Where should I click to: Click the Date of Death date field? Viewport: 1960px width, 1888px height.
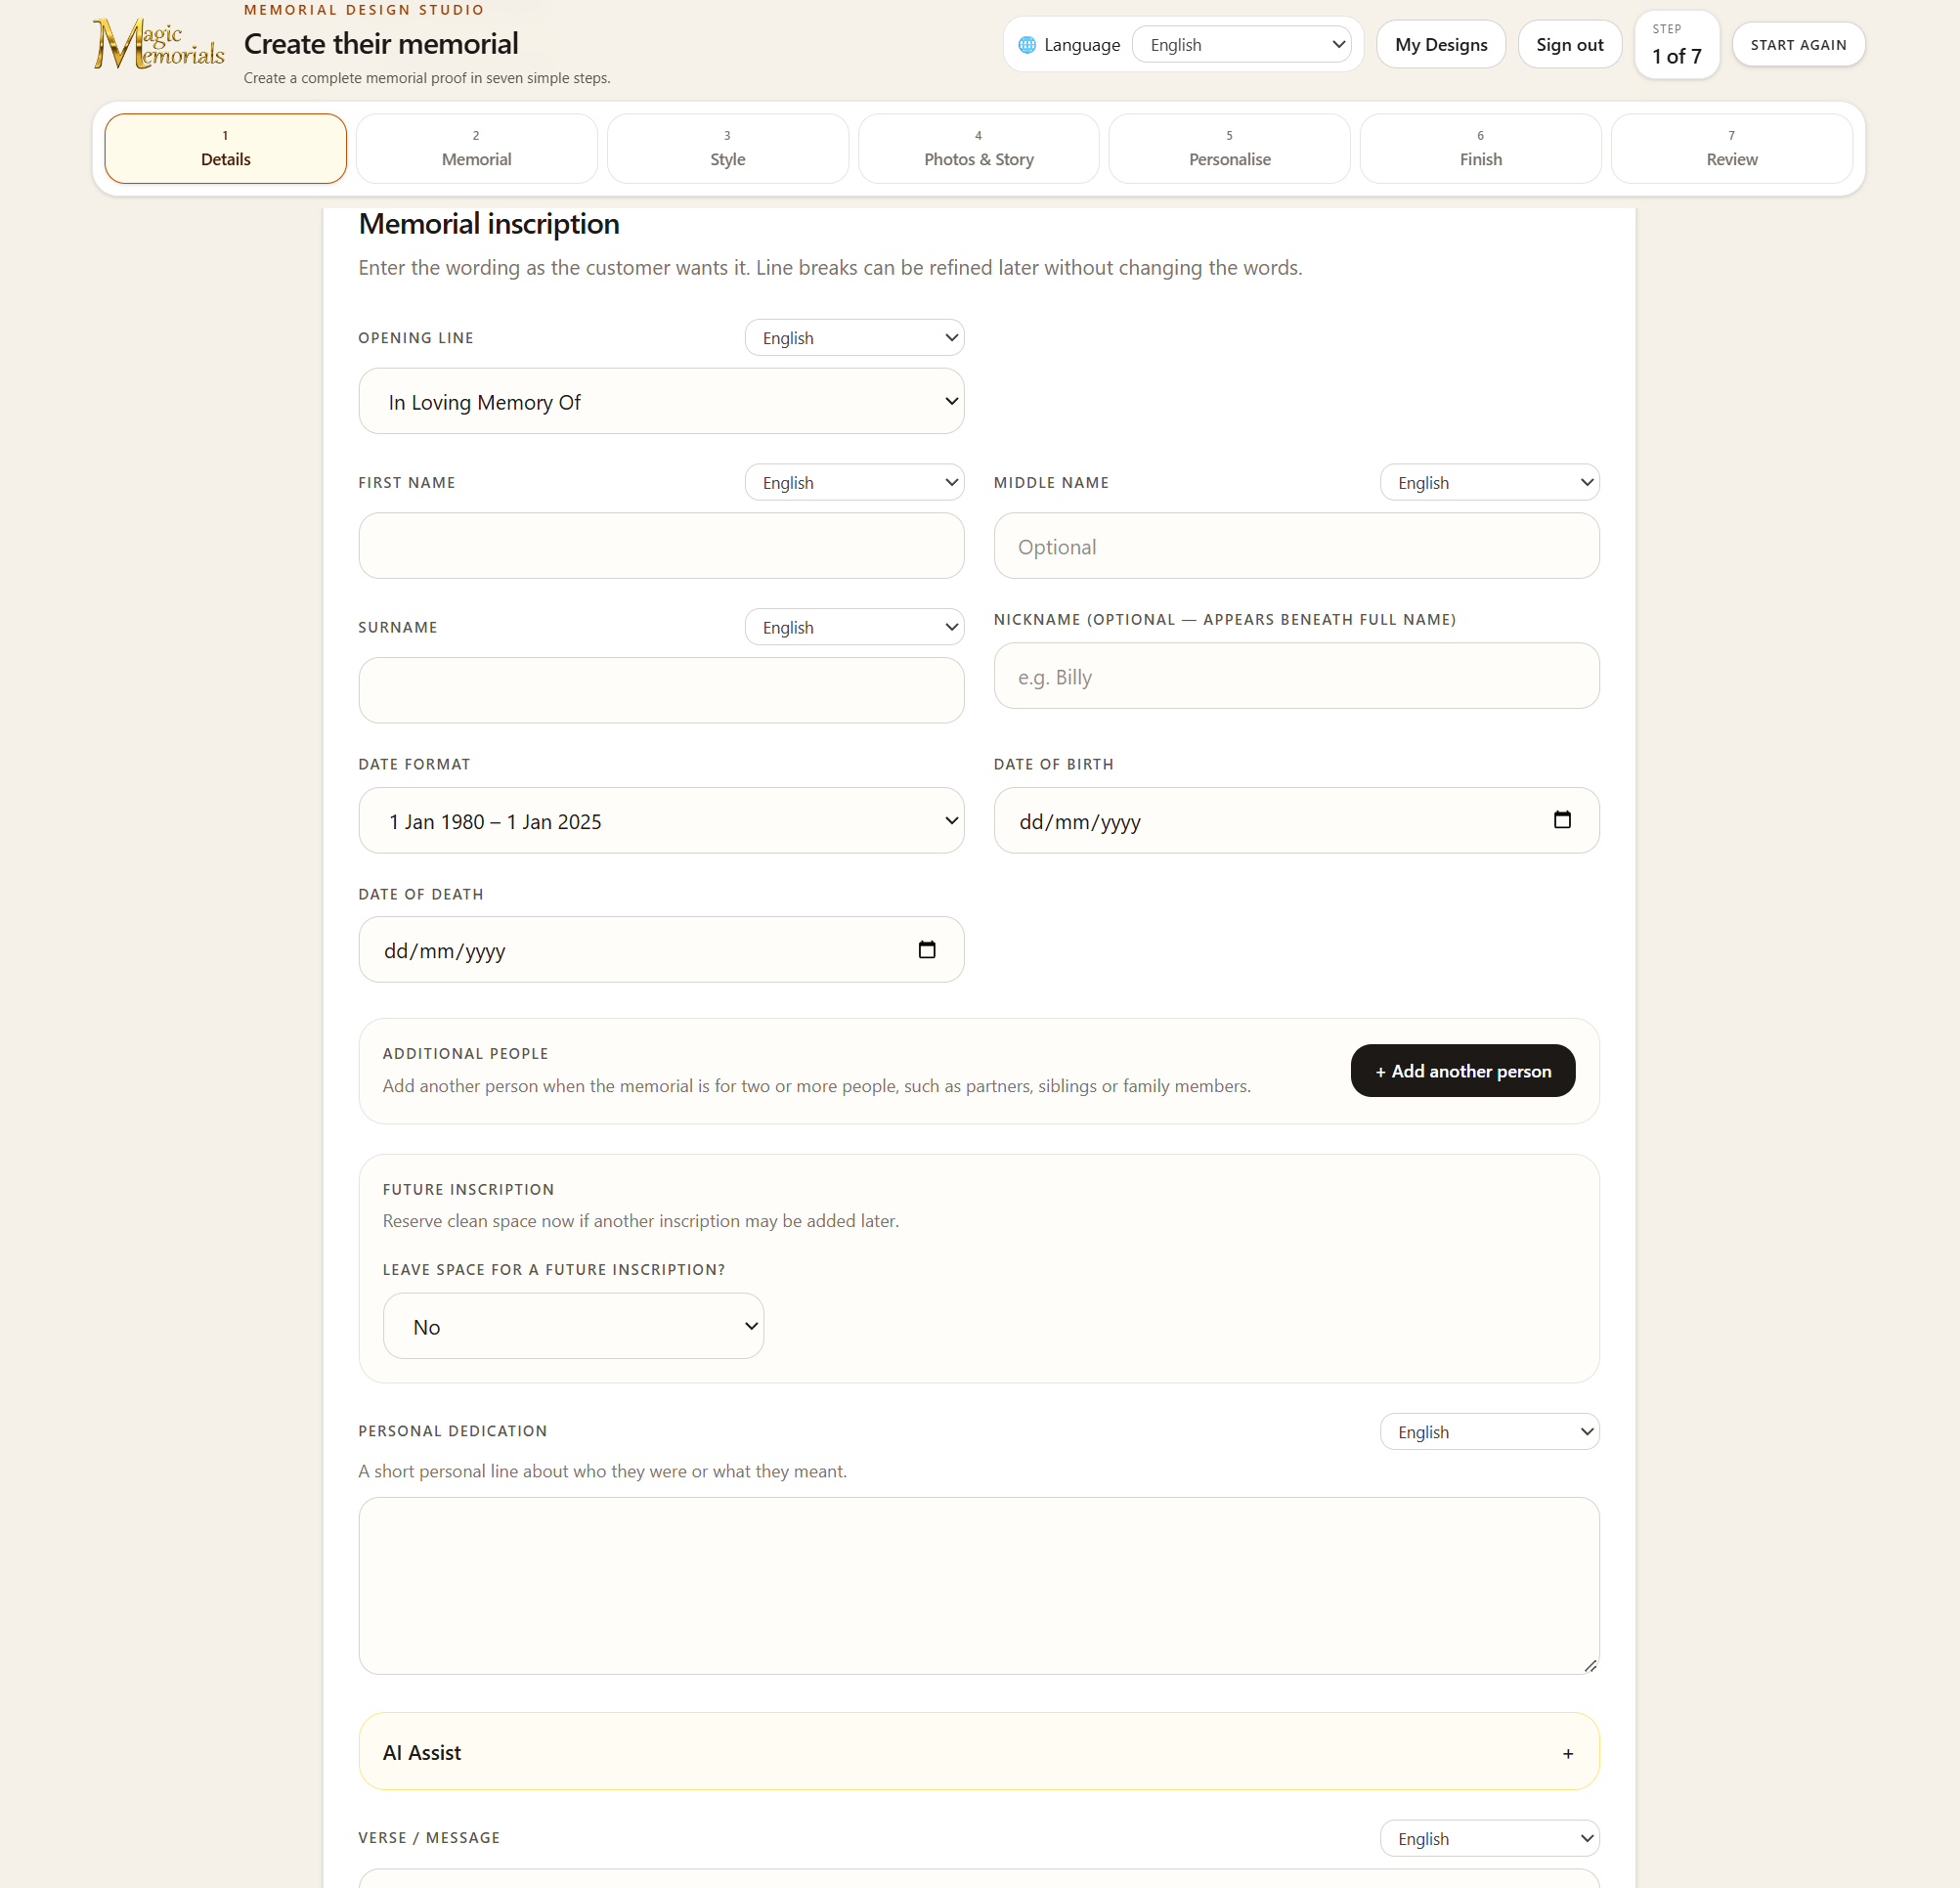661,949
